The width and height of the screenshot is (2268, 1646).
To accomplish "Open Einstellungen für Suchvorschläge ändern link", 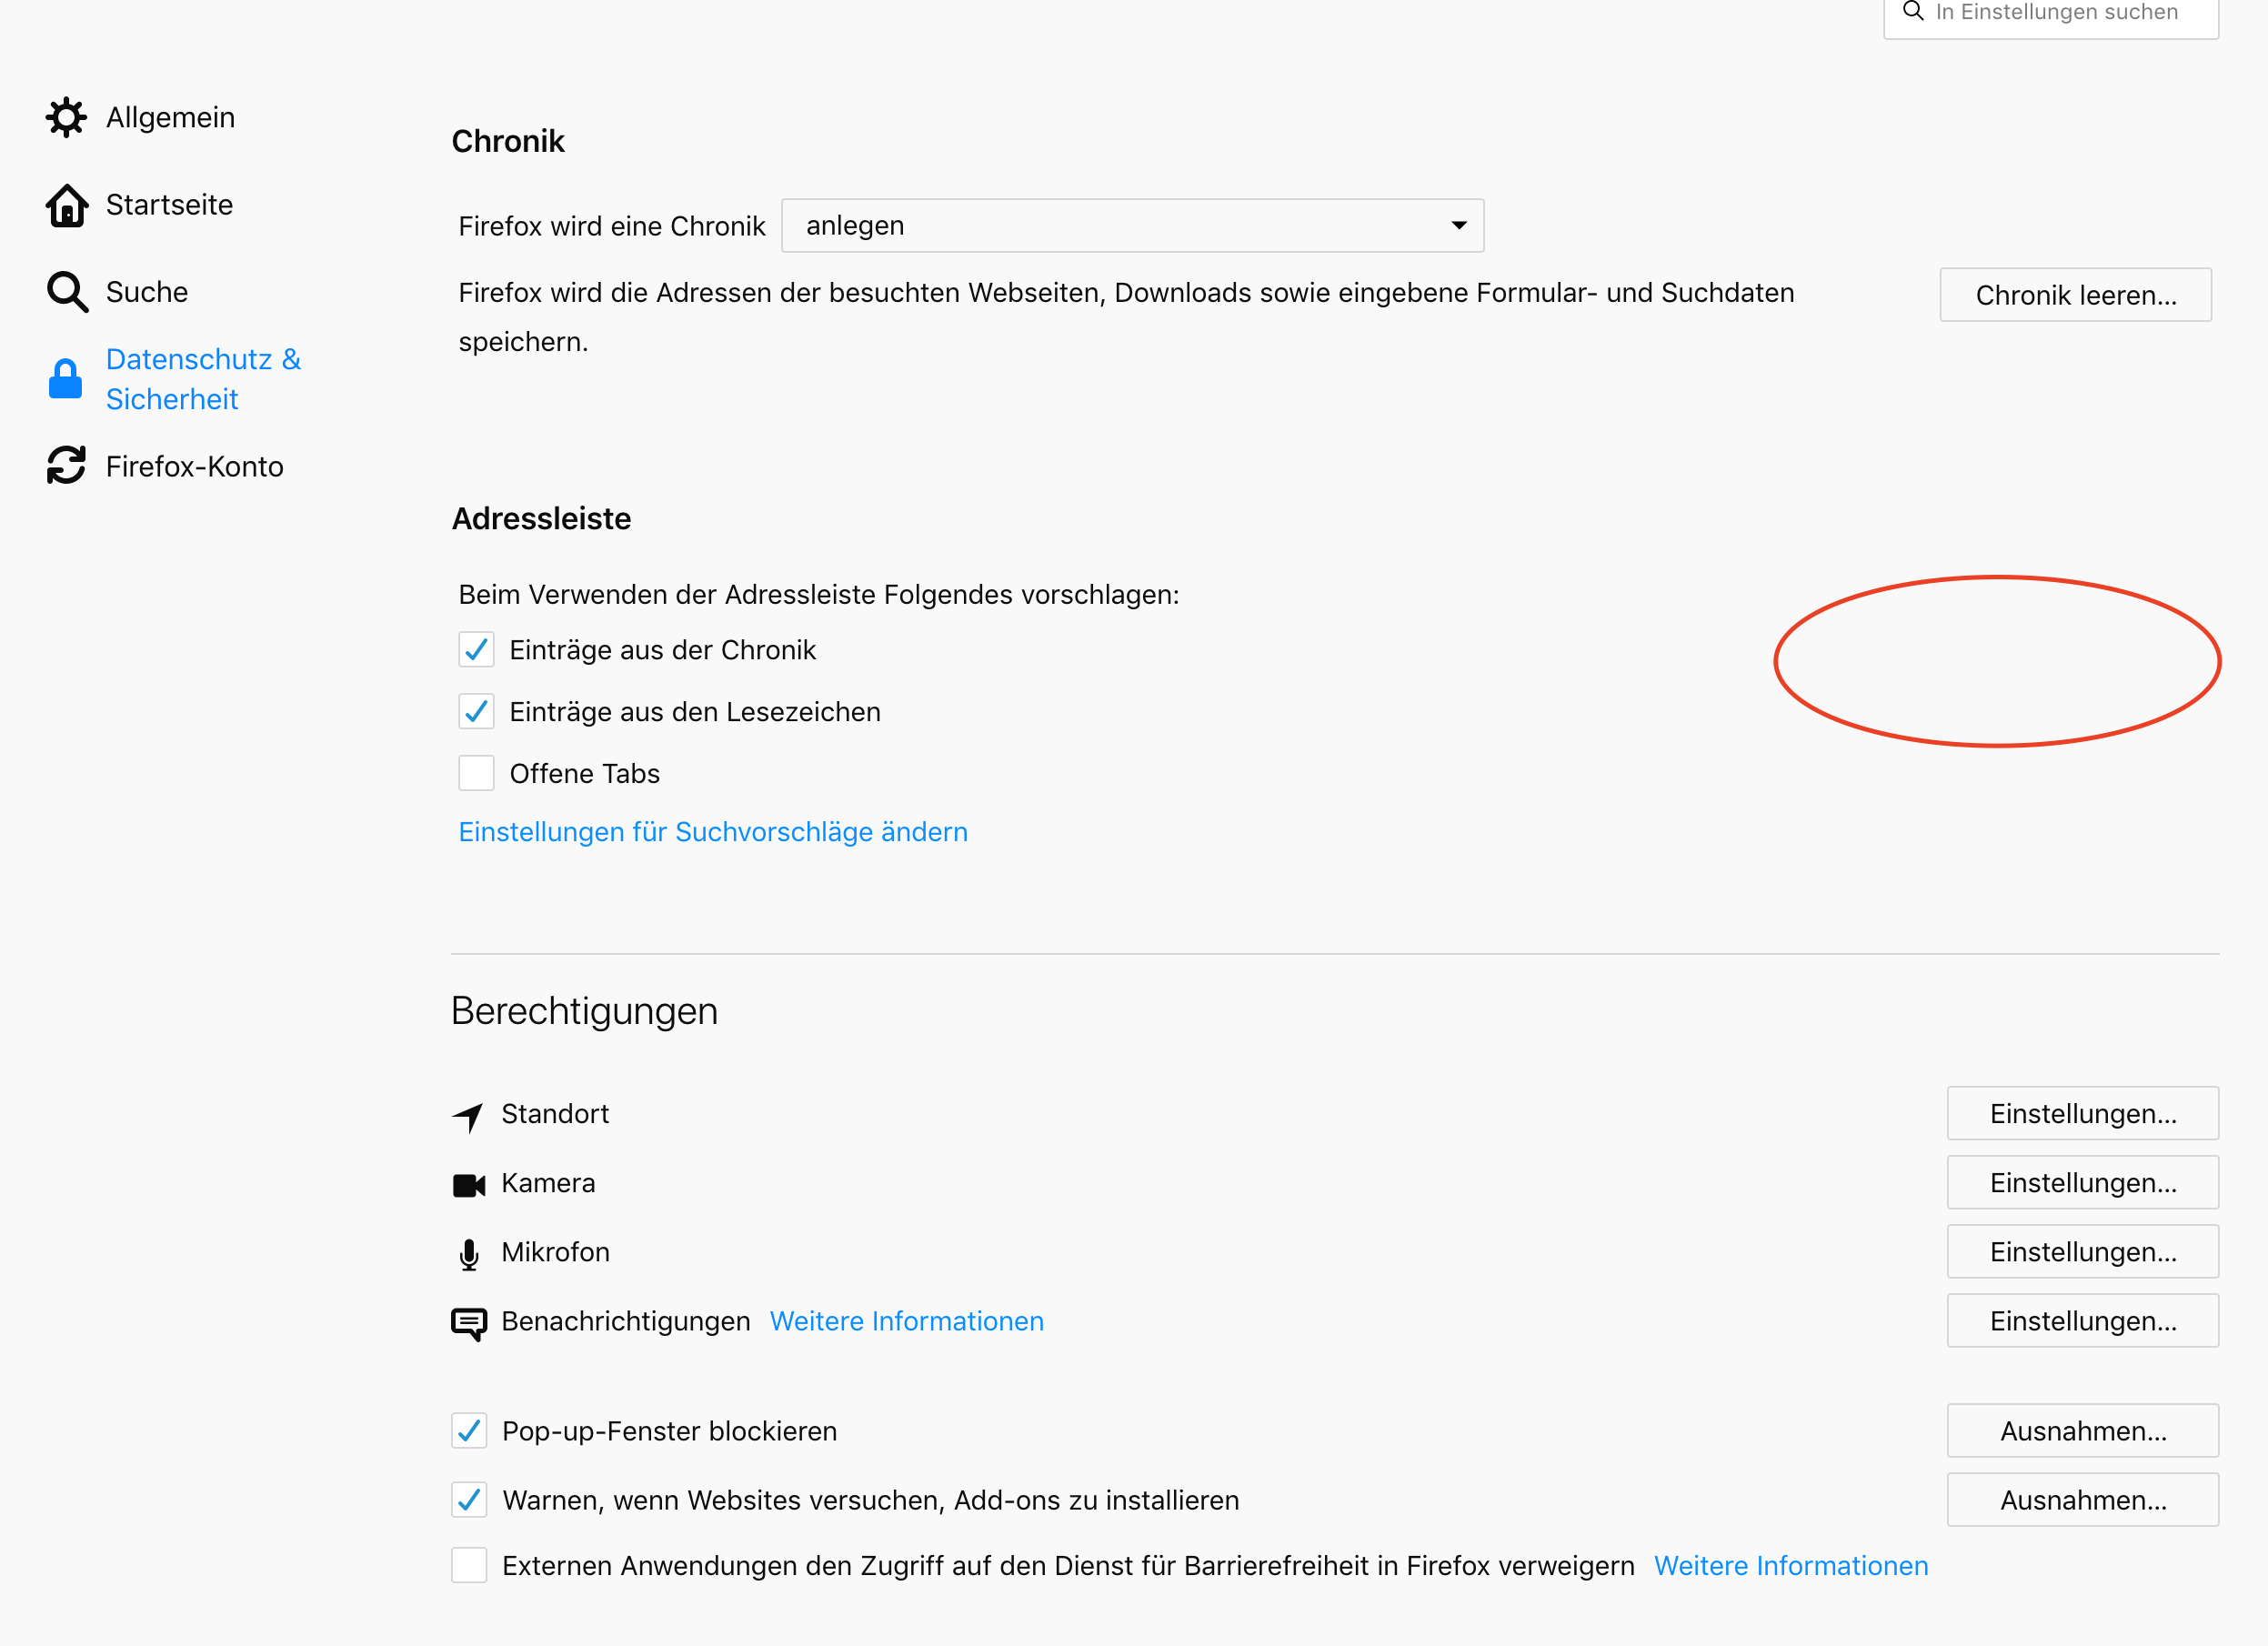I will click(713, 832).
